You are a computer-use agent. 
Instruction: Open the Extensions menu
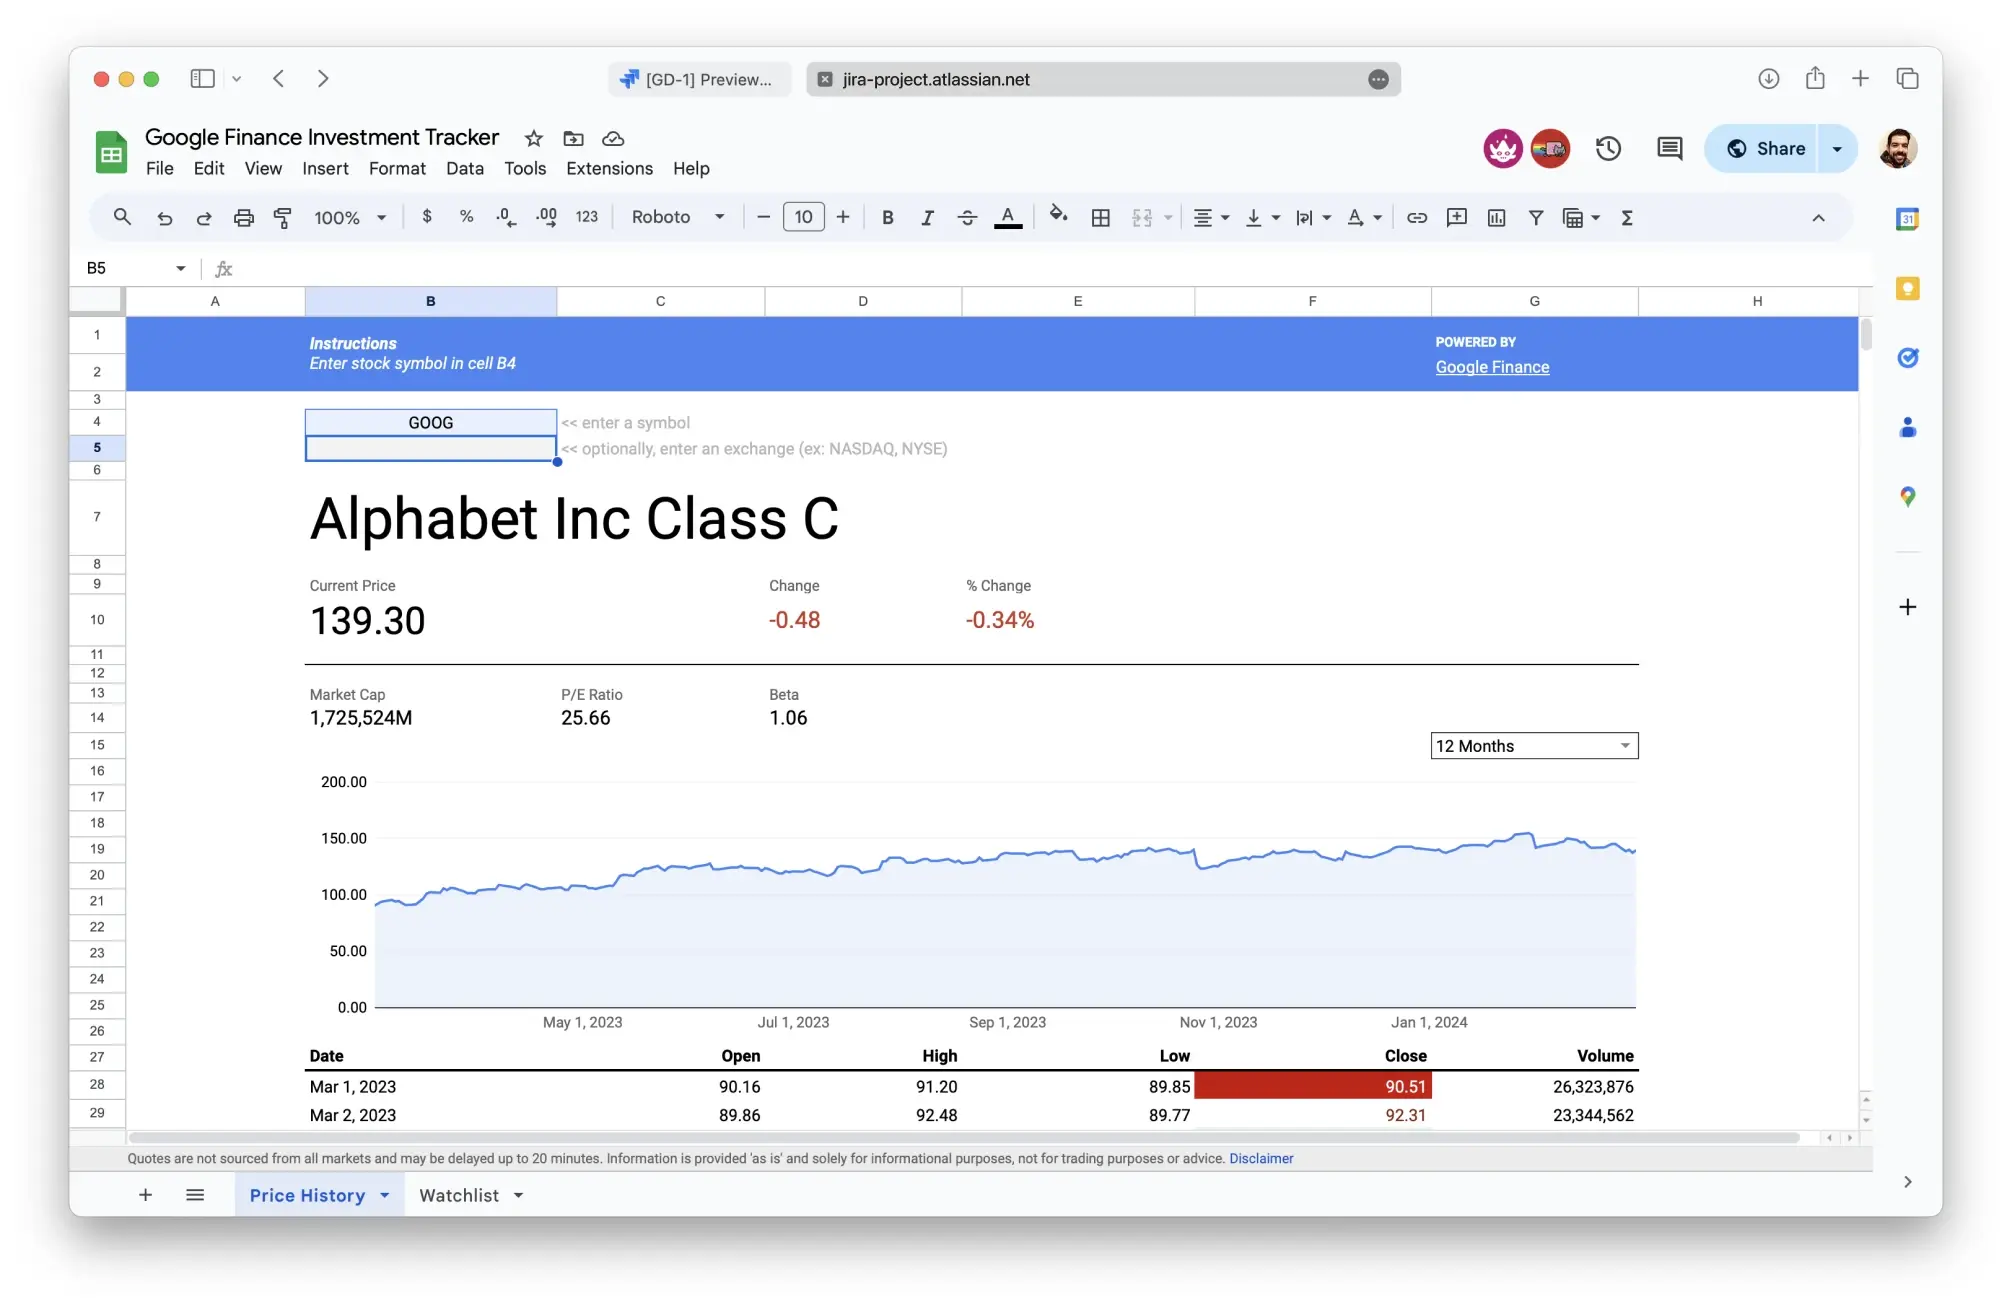(609, 168)
